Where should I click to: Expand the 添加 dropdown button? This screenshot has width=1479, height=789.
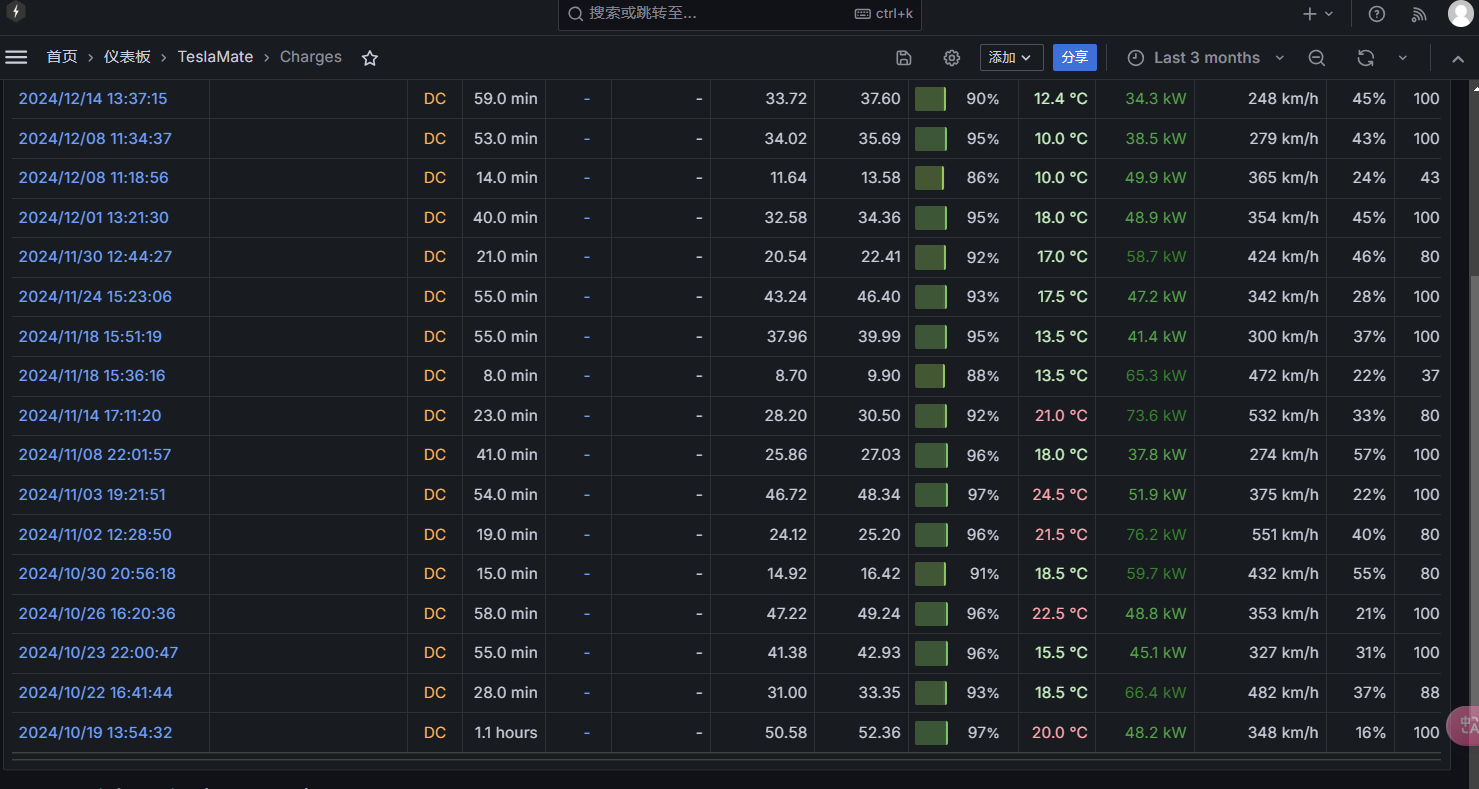1011,58
